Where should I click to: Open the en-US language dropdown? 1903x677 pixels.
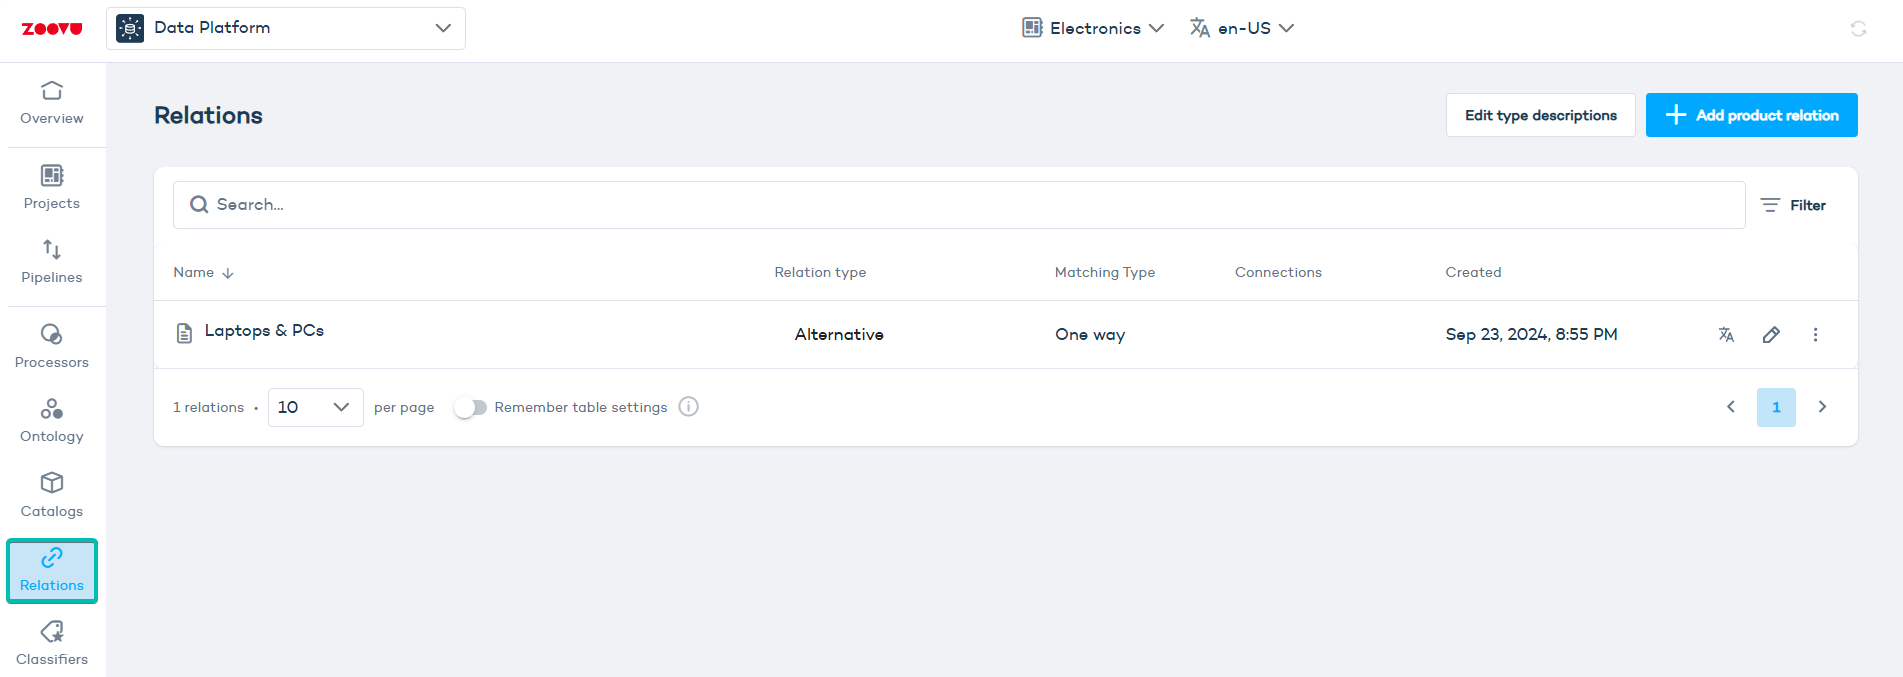[1242, 28]
